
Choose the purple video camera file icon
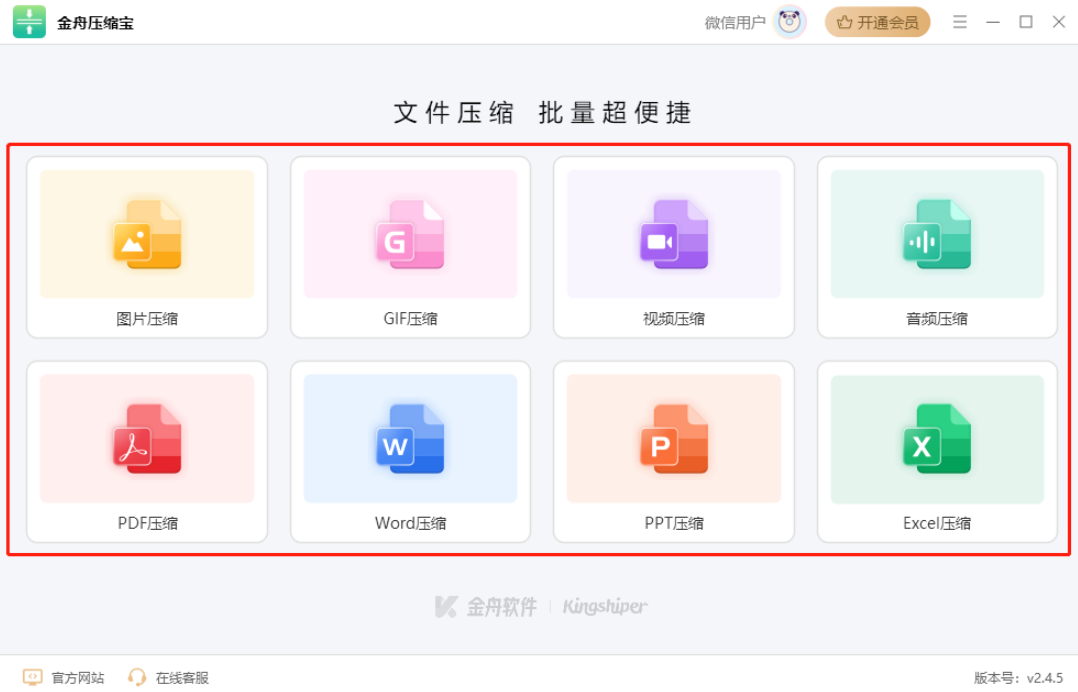coord(674,234)
